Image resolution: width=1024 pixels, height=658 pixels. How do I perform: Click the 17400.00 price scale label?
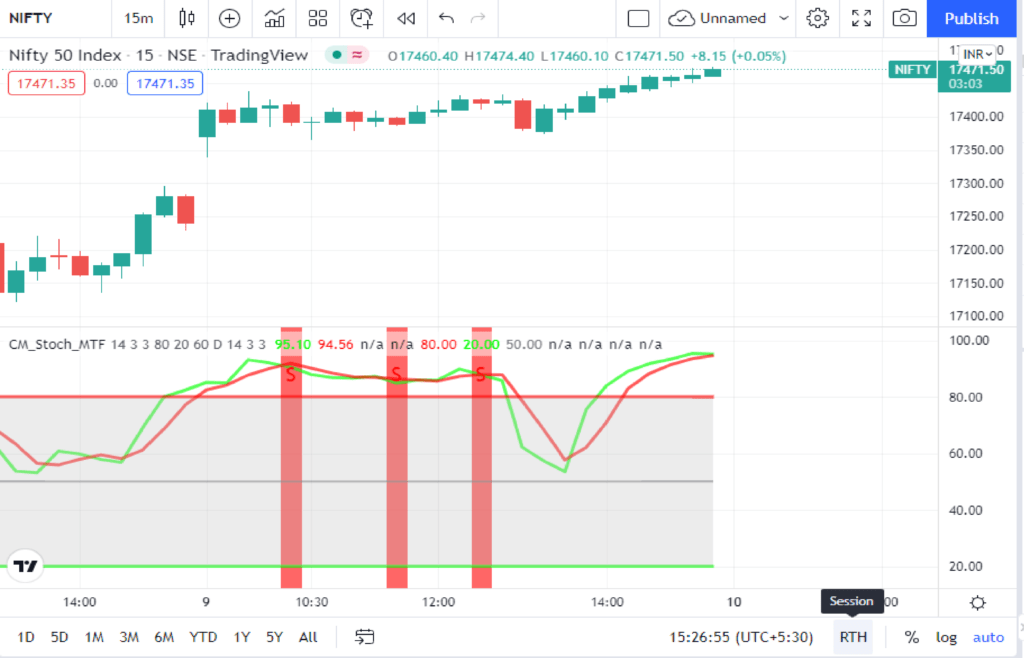coord(976,117)
